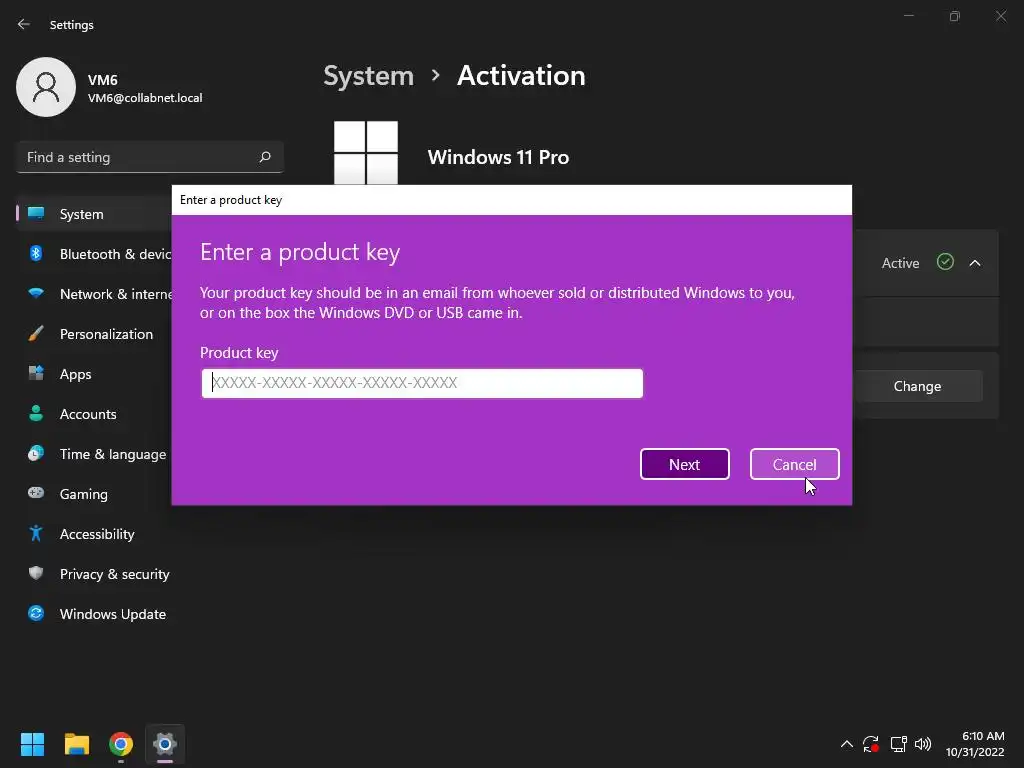Viewport: 1024px width, 768px height.
Task: Restore down the Settings window
Action: pos(955,16)
